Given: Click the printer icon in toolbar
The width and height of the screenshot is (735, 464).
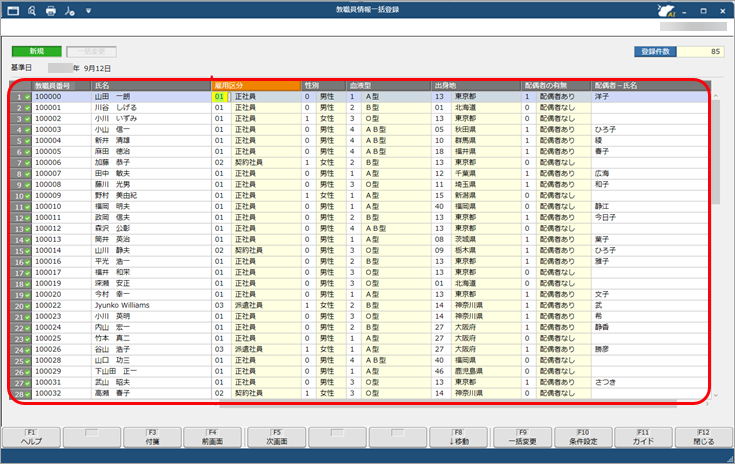Looking at the screenshot, I should (x=50, y=10).
